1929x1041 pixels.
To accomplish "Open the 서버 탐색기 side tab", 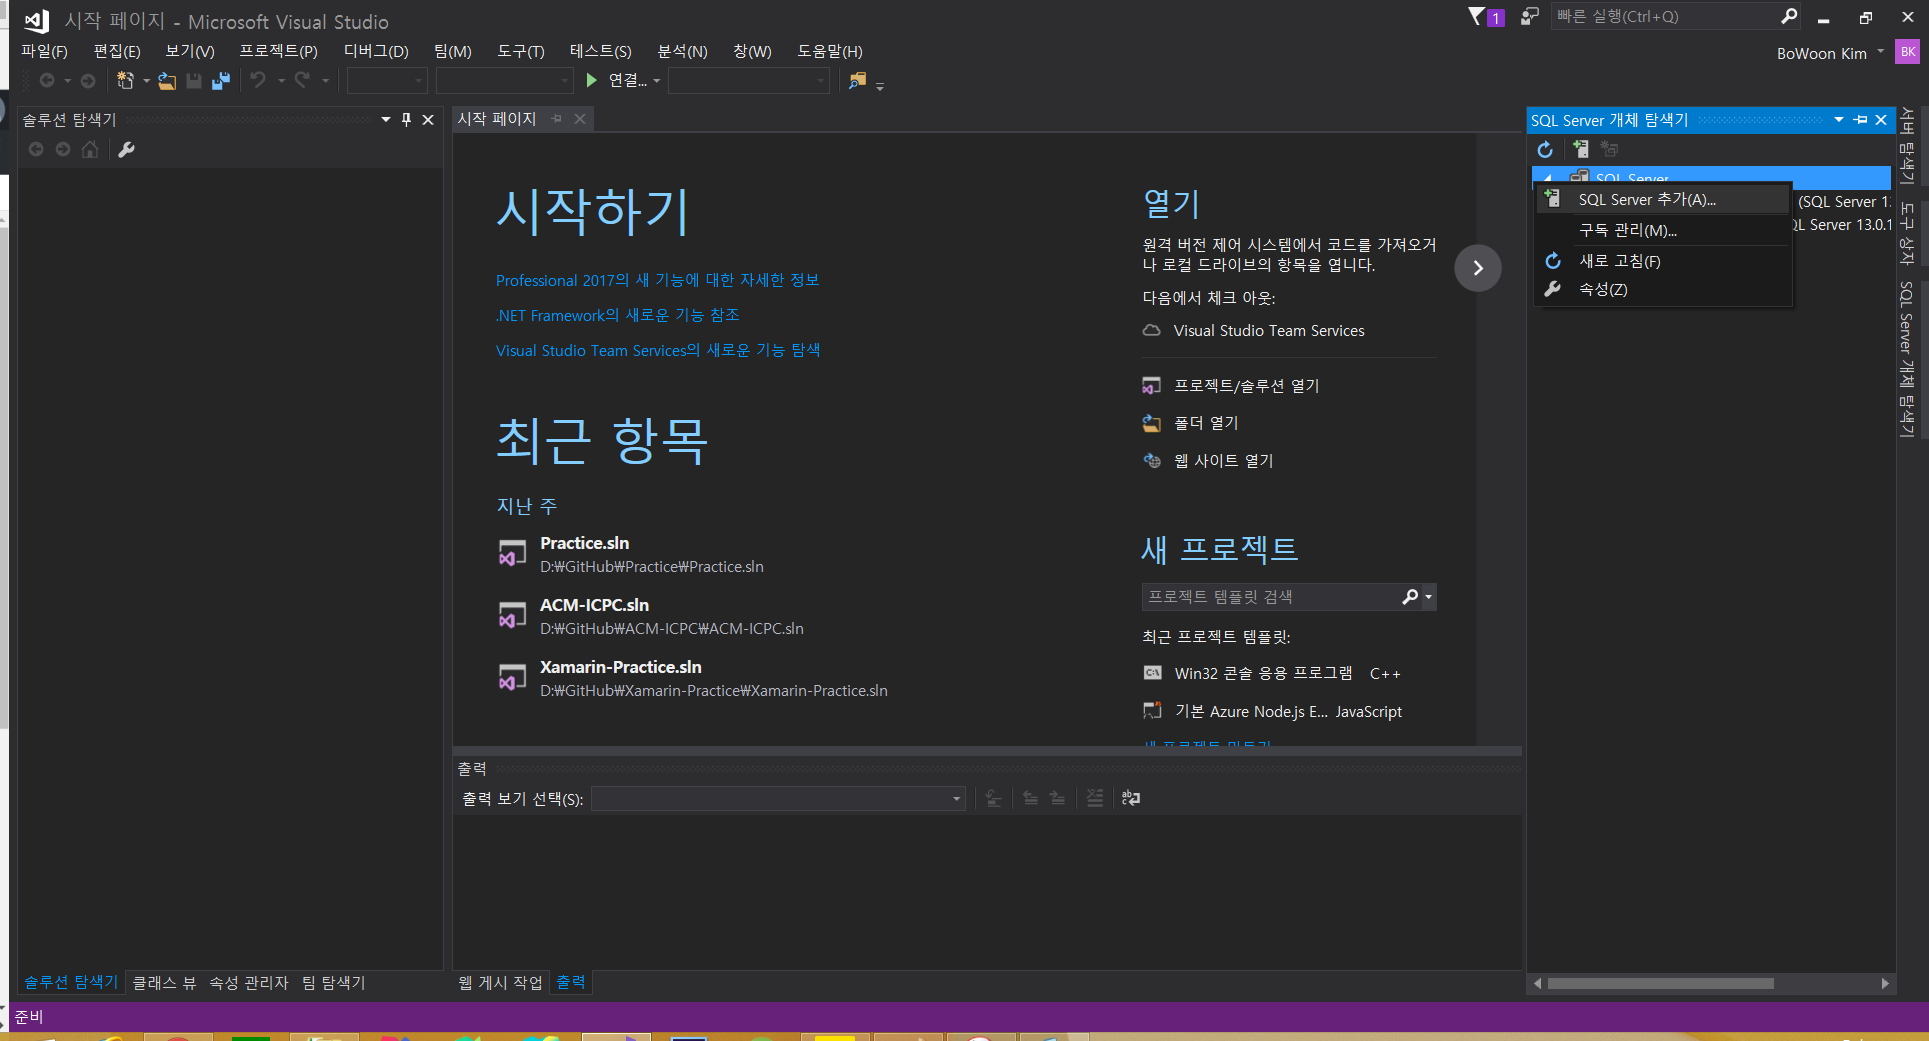I will pos(1908,146).
